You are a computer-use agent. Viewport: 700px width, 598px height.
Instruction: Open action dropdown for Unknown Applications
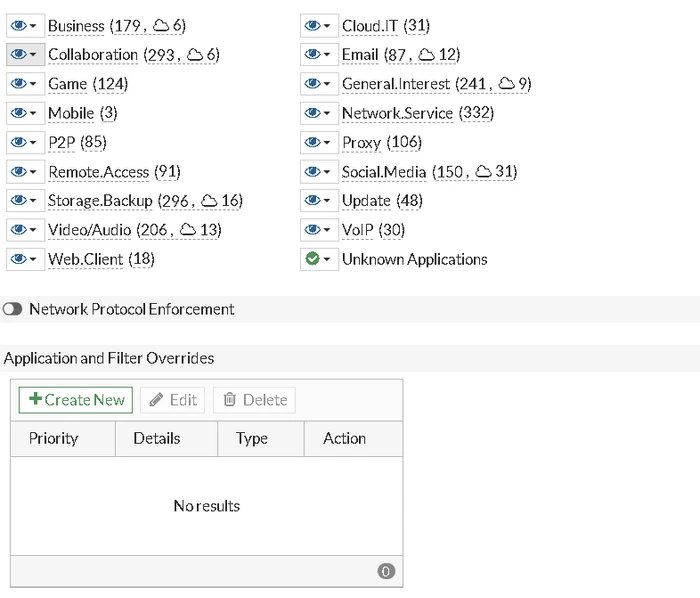pos(319,259)
